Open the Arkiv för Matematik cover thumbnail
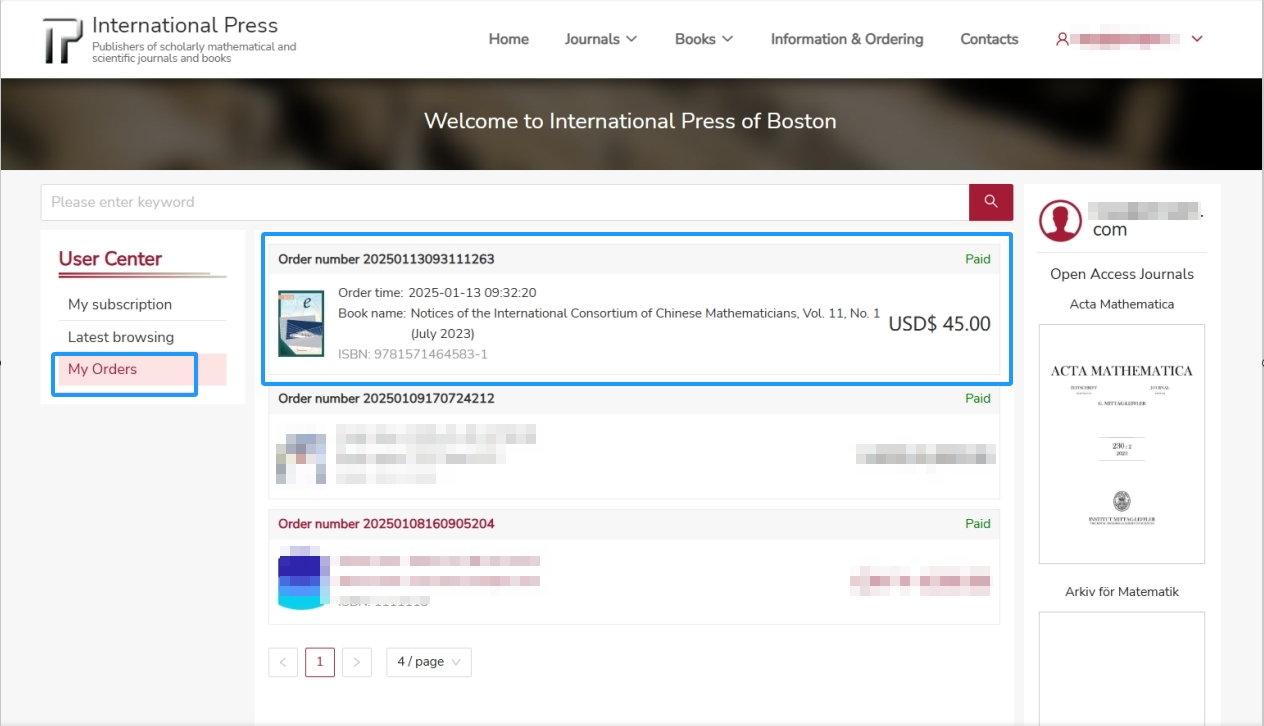 1122,669
